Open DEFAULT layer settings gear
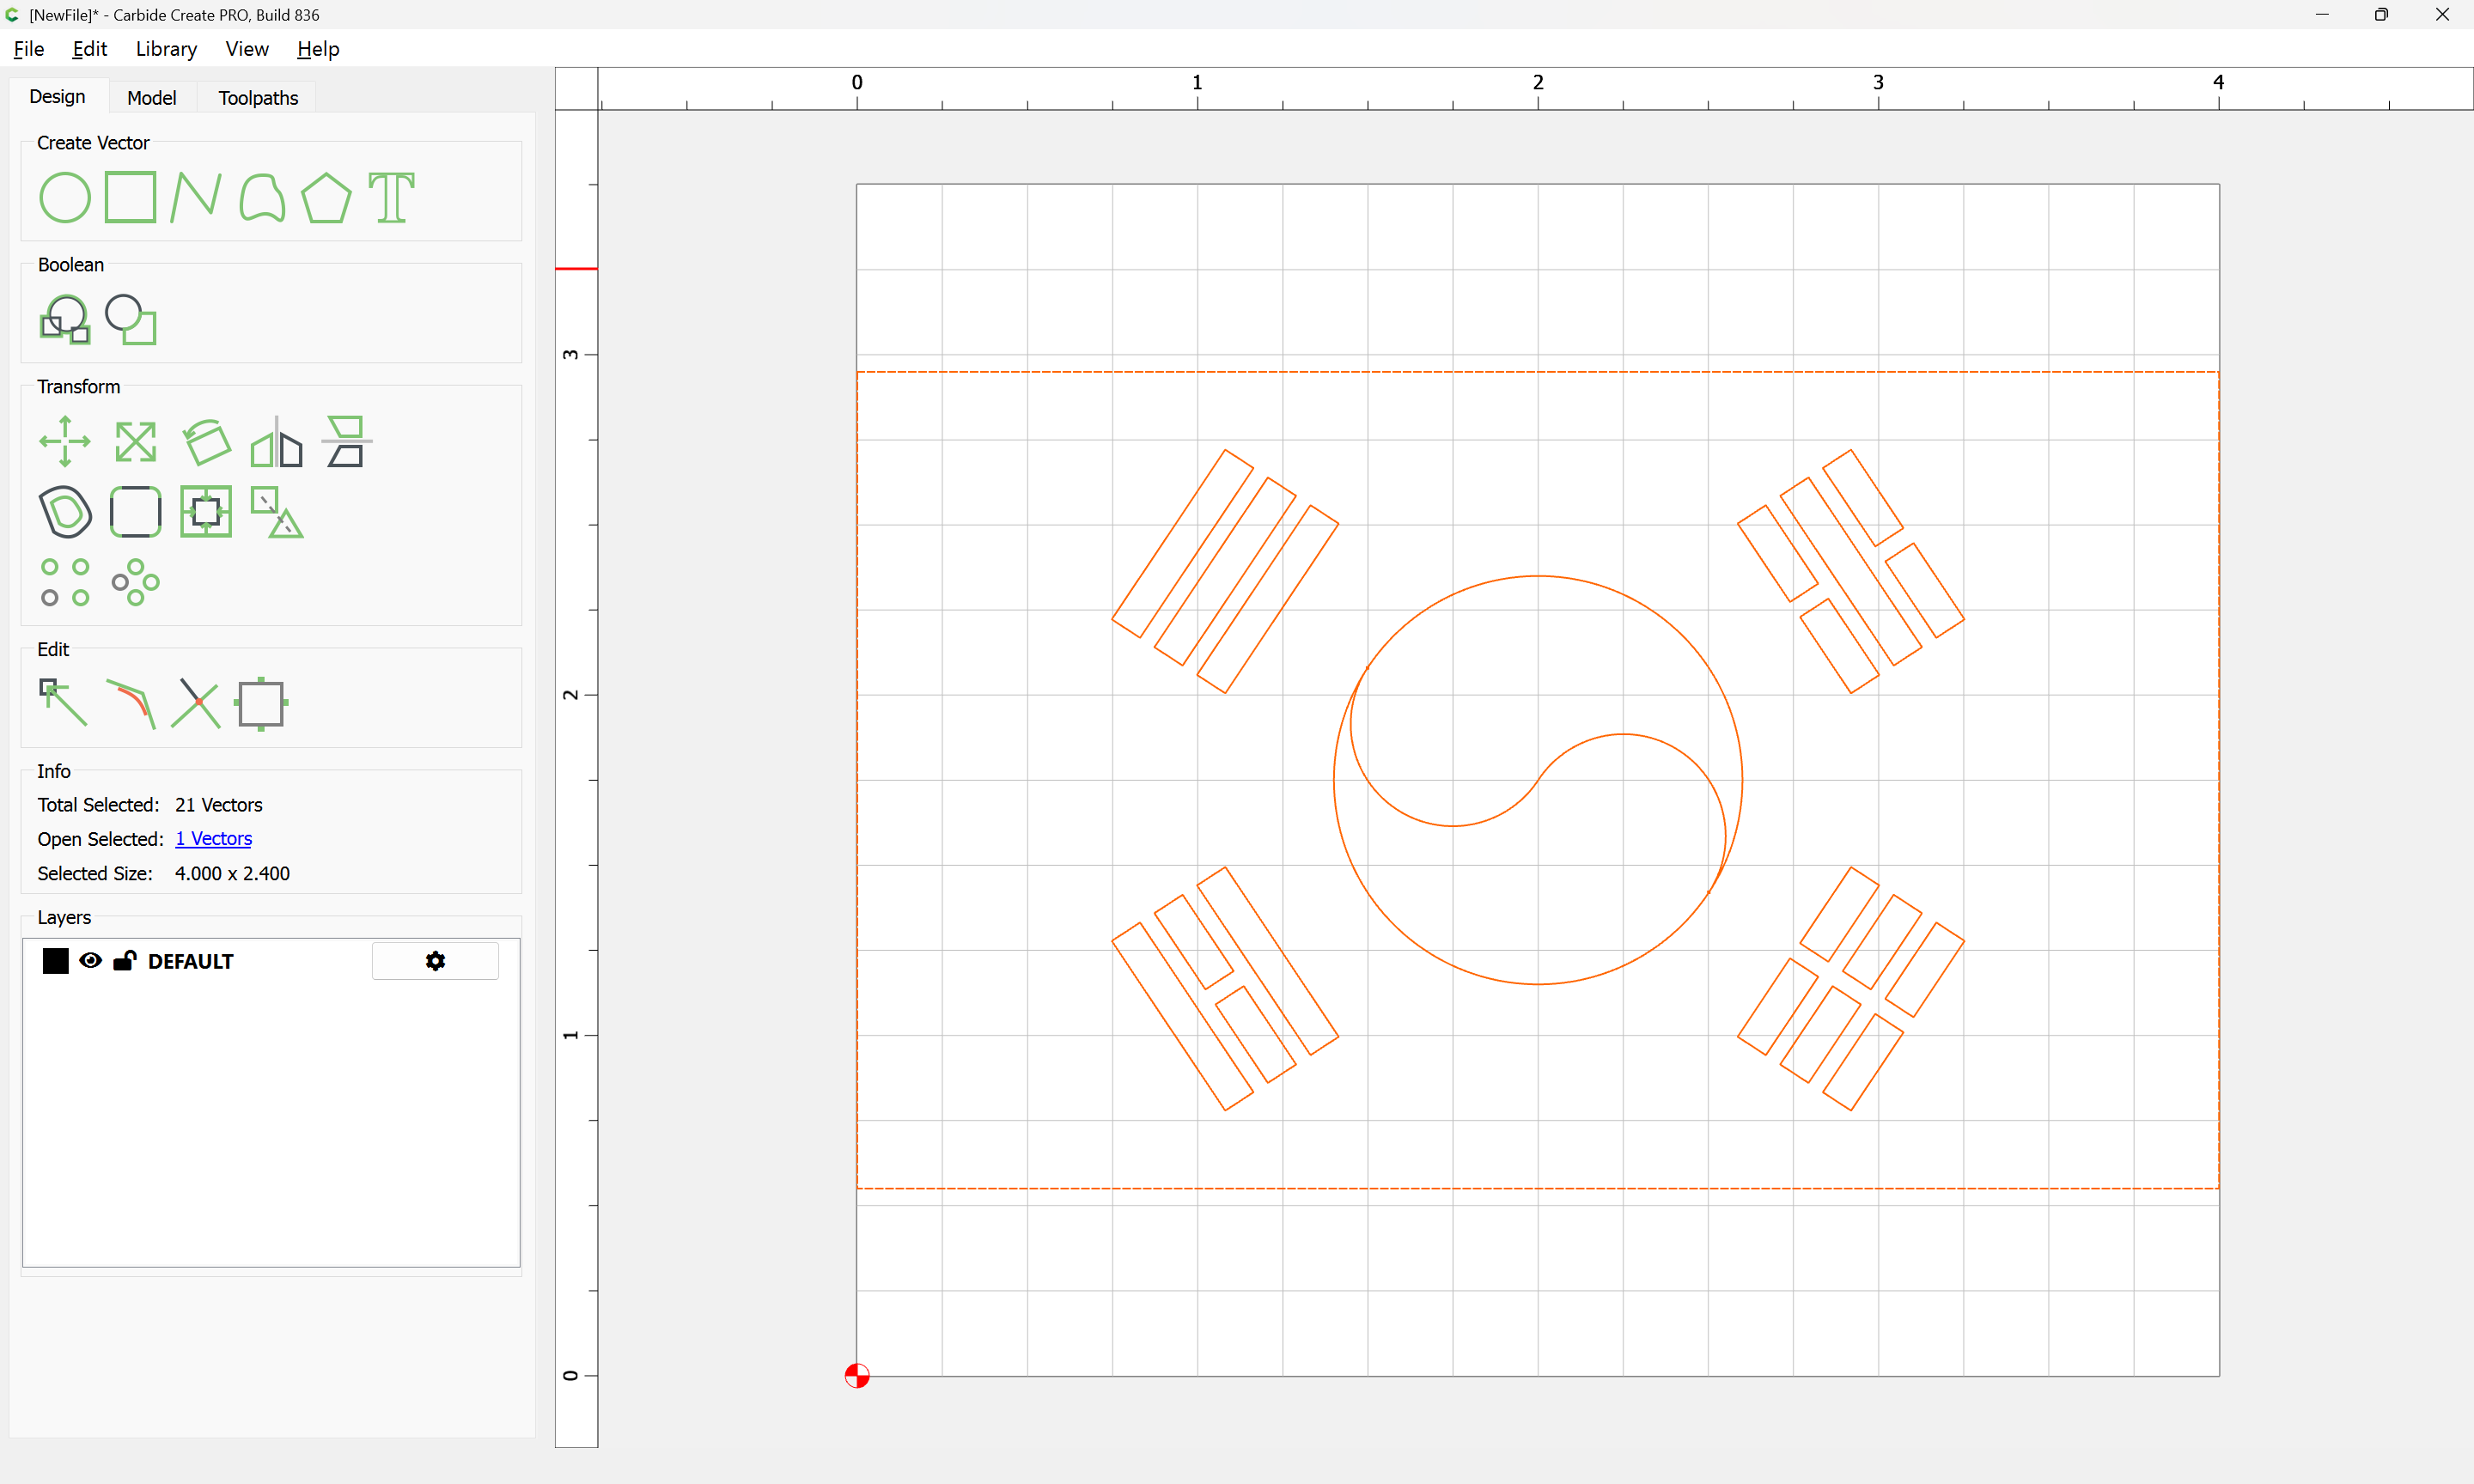The image size is (2474, 1484). (x=435, y=961)
